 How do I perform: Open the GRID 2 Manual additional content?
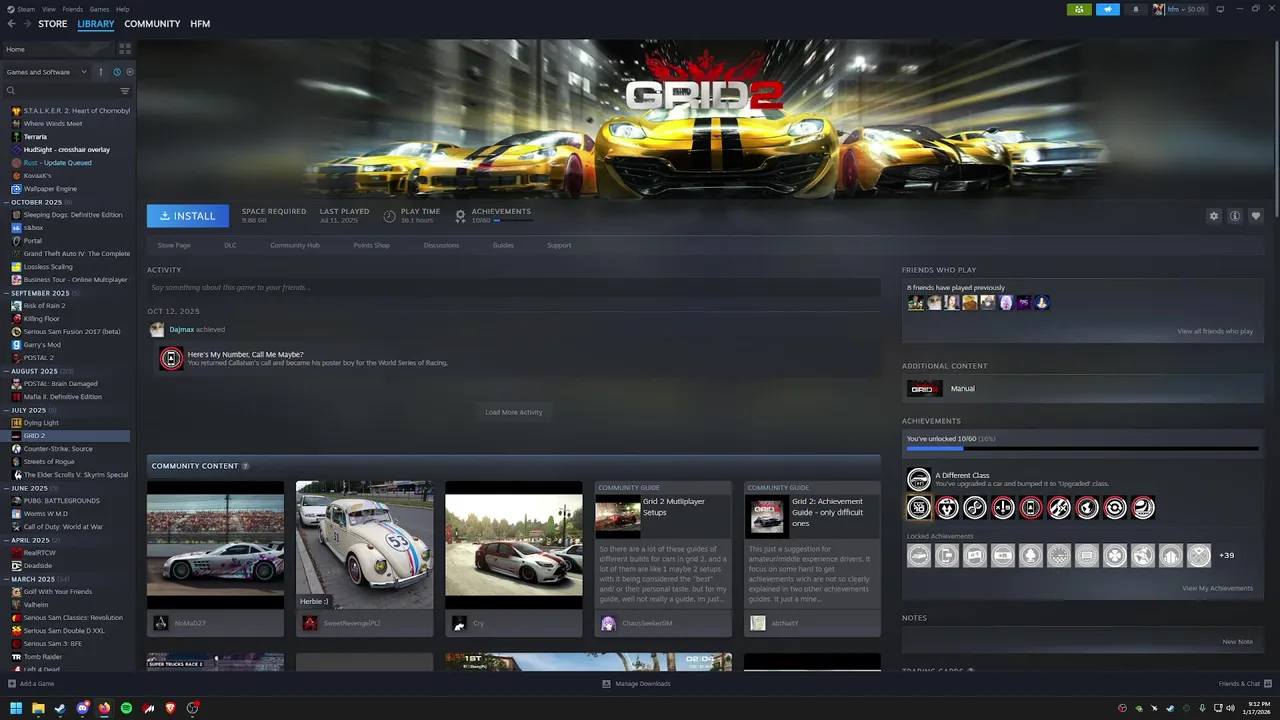pyautogui.click(x=1082, y=388)
